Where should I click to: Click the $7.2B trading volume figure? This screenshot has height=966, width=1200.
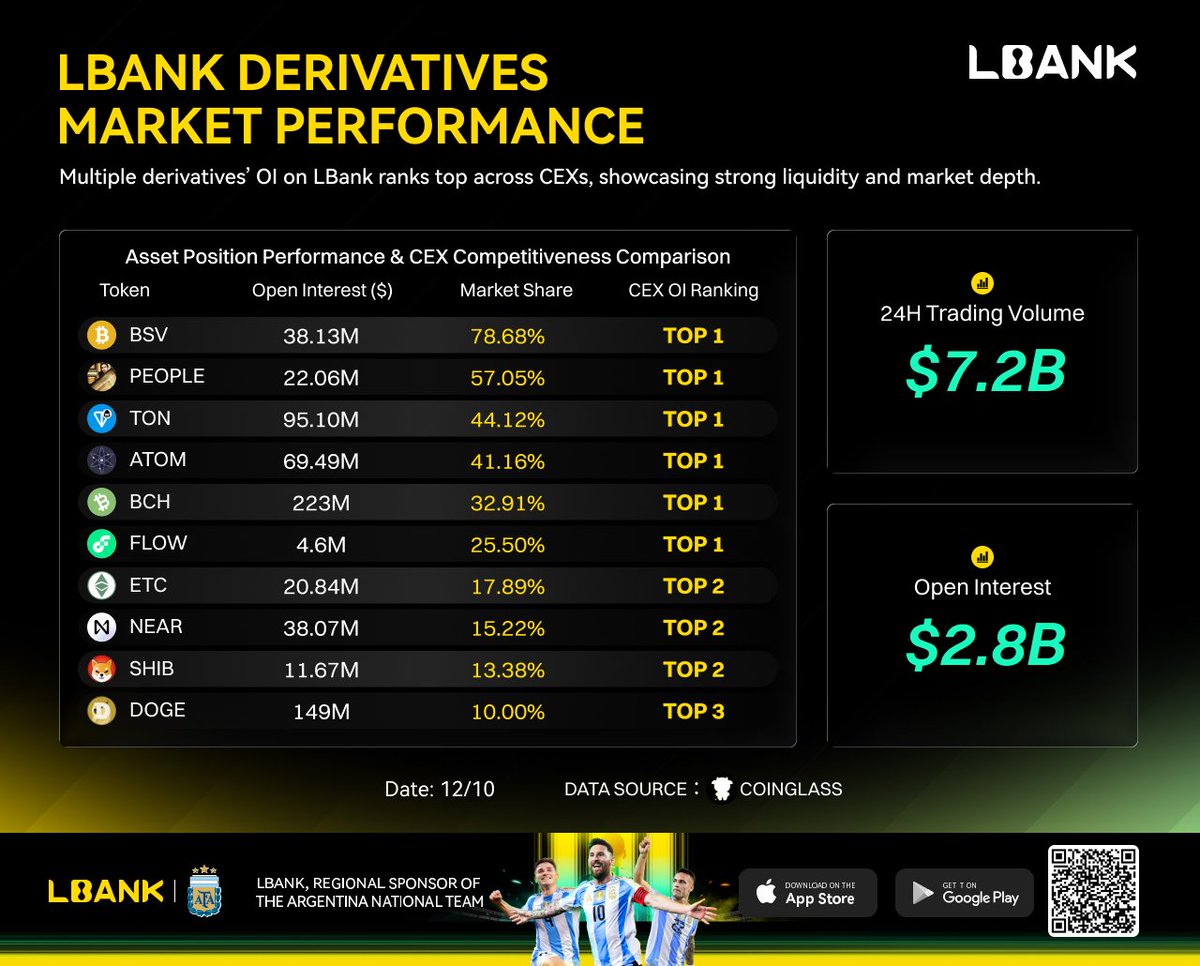coord(985,371)
